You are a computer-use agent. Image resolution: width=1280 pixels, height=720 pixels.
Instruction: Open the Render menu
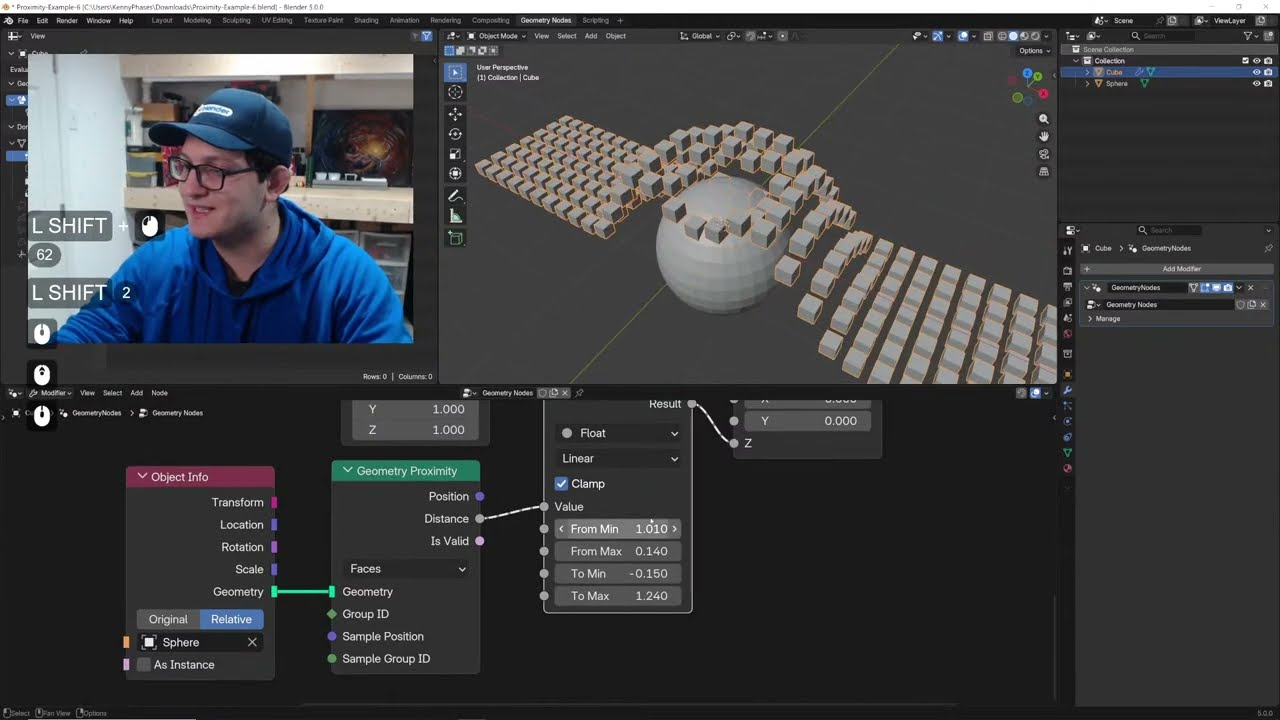67,20
